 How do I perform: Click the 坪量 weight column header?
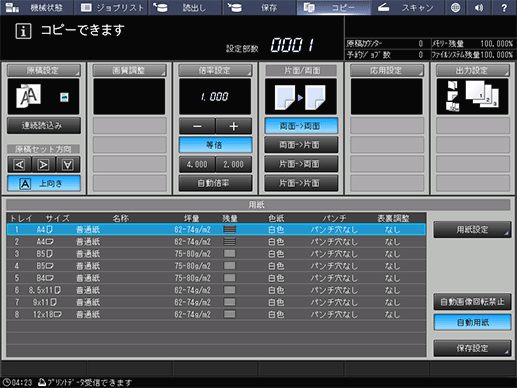pos(192,218)
